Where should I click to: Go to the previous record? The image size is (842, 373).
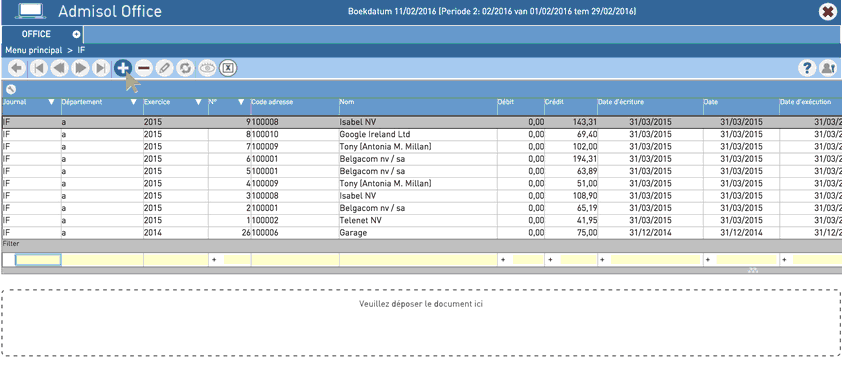pyautogui.click(x=59, y=68)
